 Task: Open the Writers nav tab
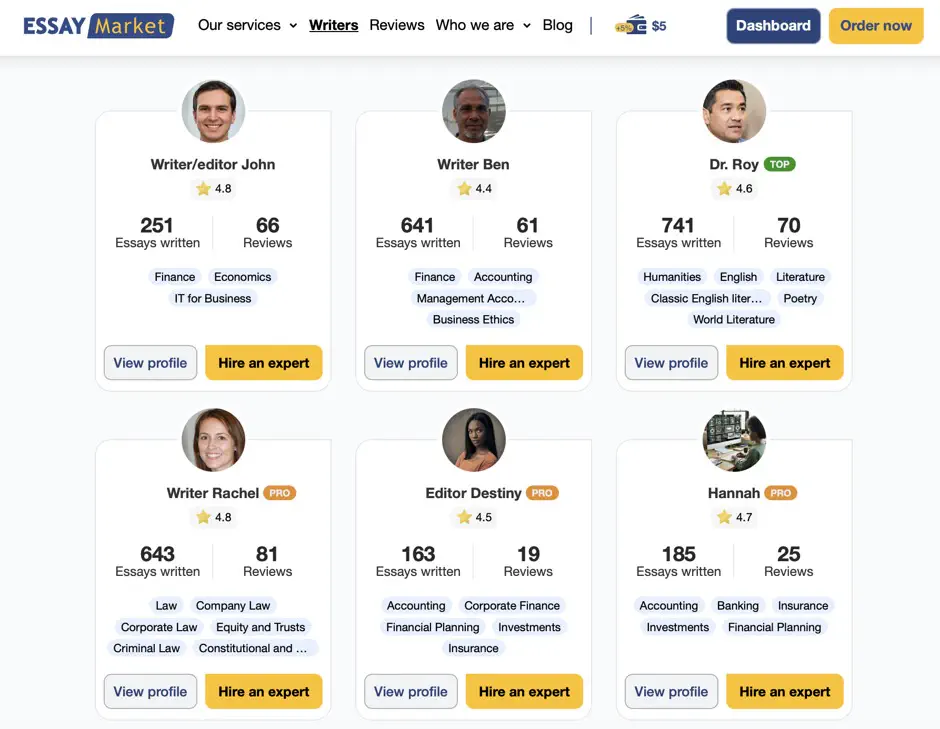333,25
